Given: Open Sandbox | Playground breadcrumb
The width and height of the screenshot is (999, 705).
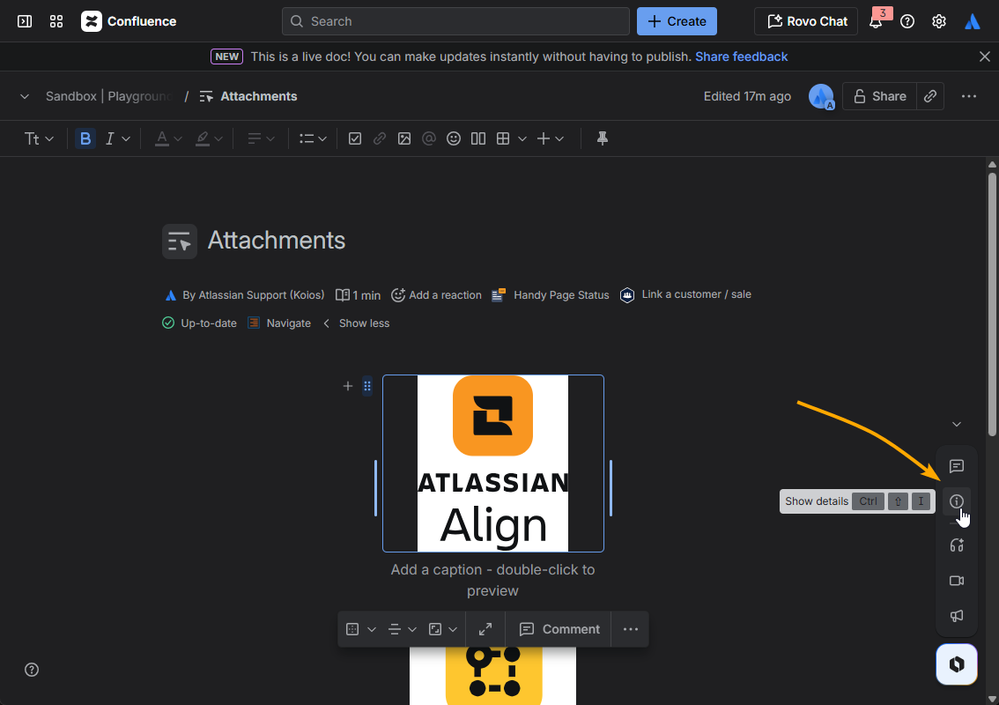Looking at the screenshot, I should coord(109,96).
